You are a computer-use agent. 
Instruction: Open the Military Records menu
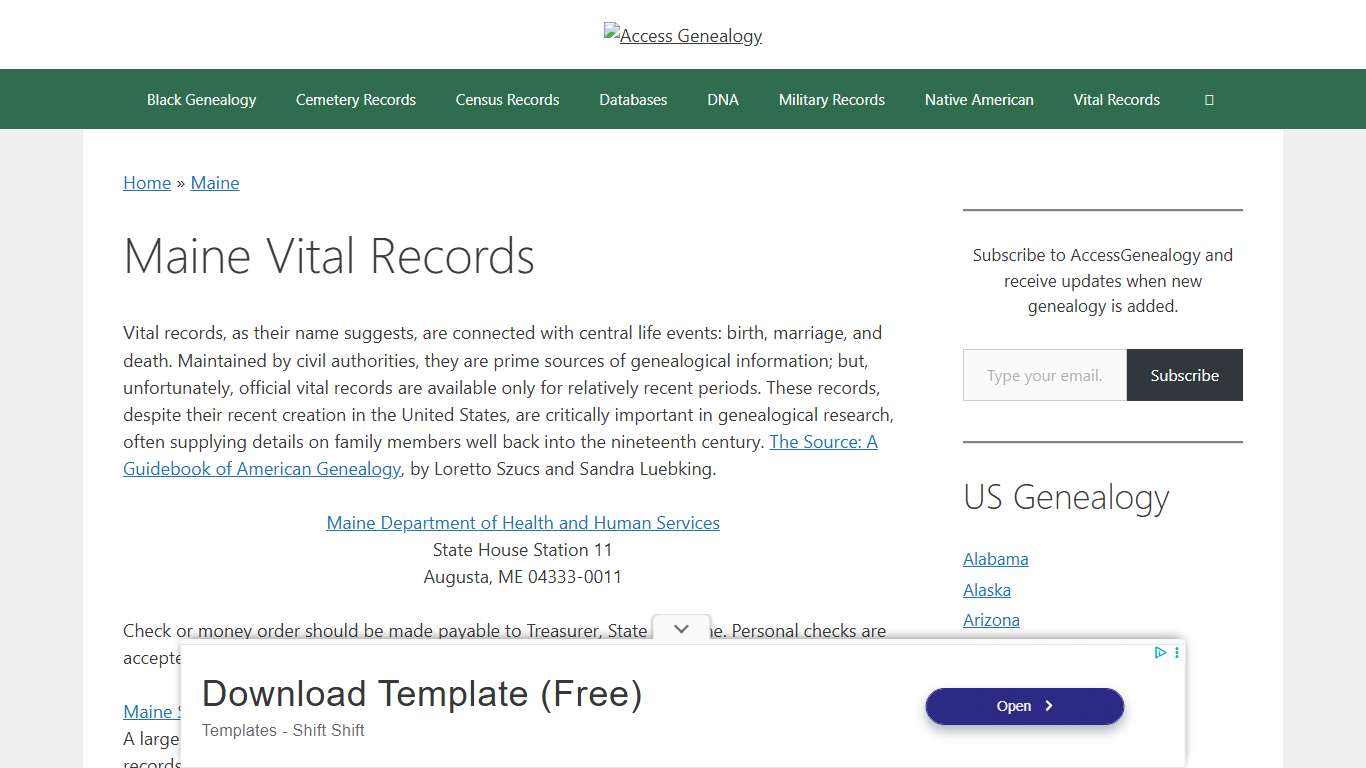(x=831, y=99)
